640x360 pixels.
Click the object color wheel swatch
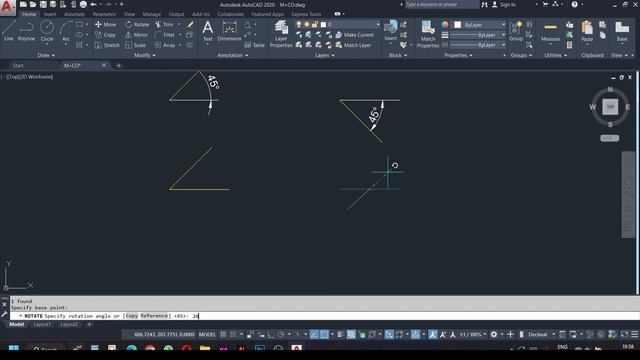444,25
